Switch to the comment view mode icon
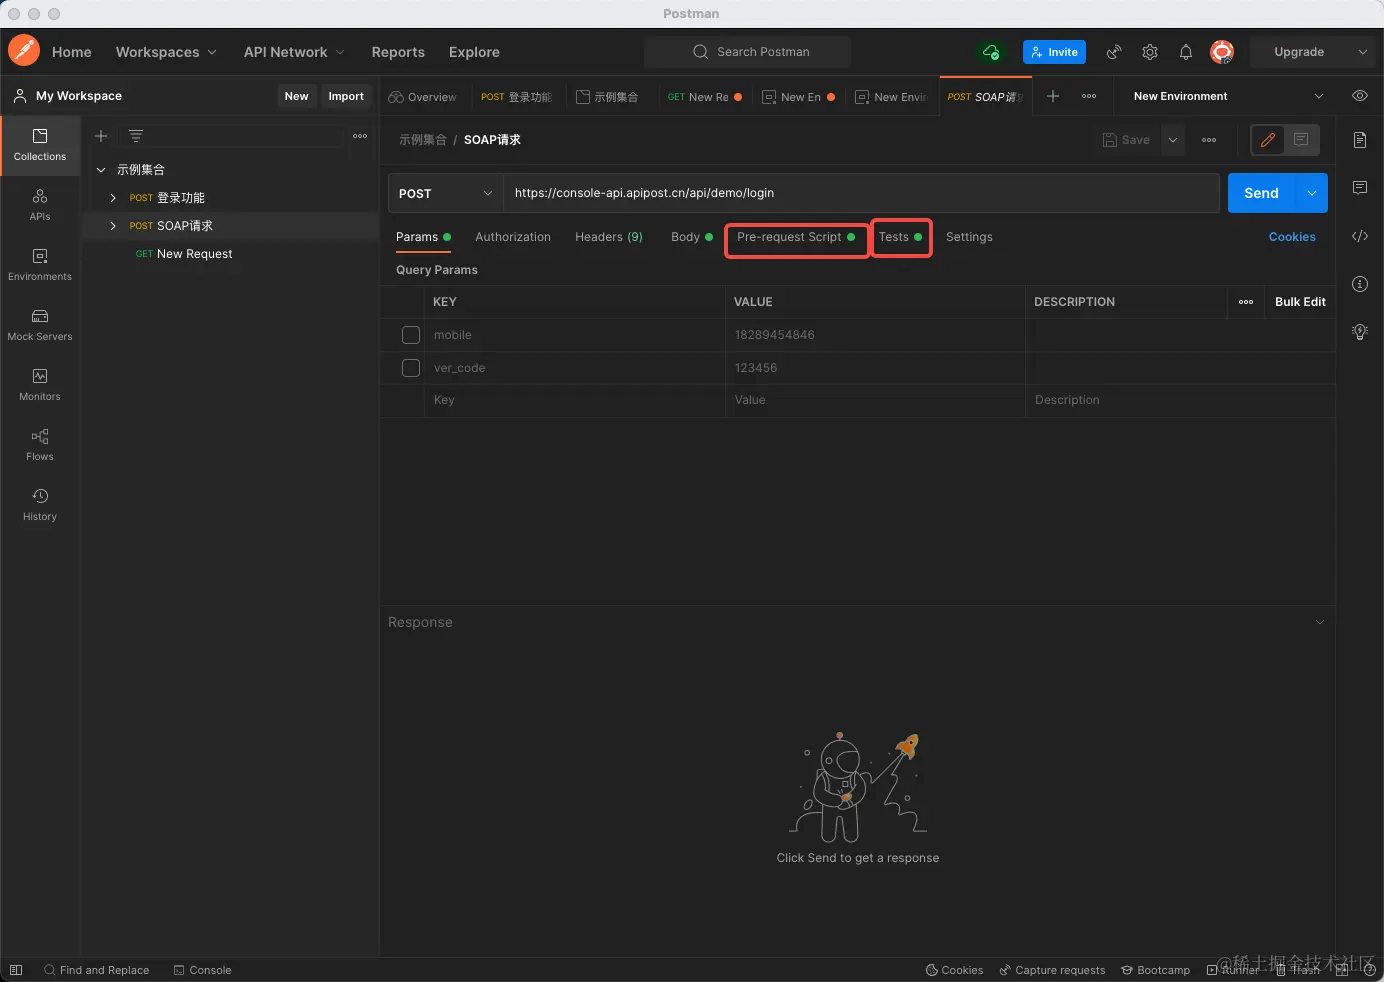The height and width of the screenshot is (982, 1384). [x=1301, y=140]
